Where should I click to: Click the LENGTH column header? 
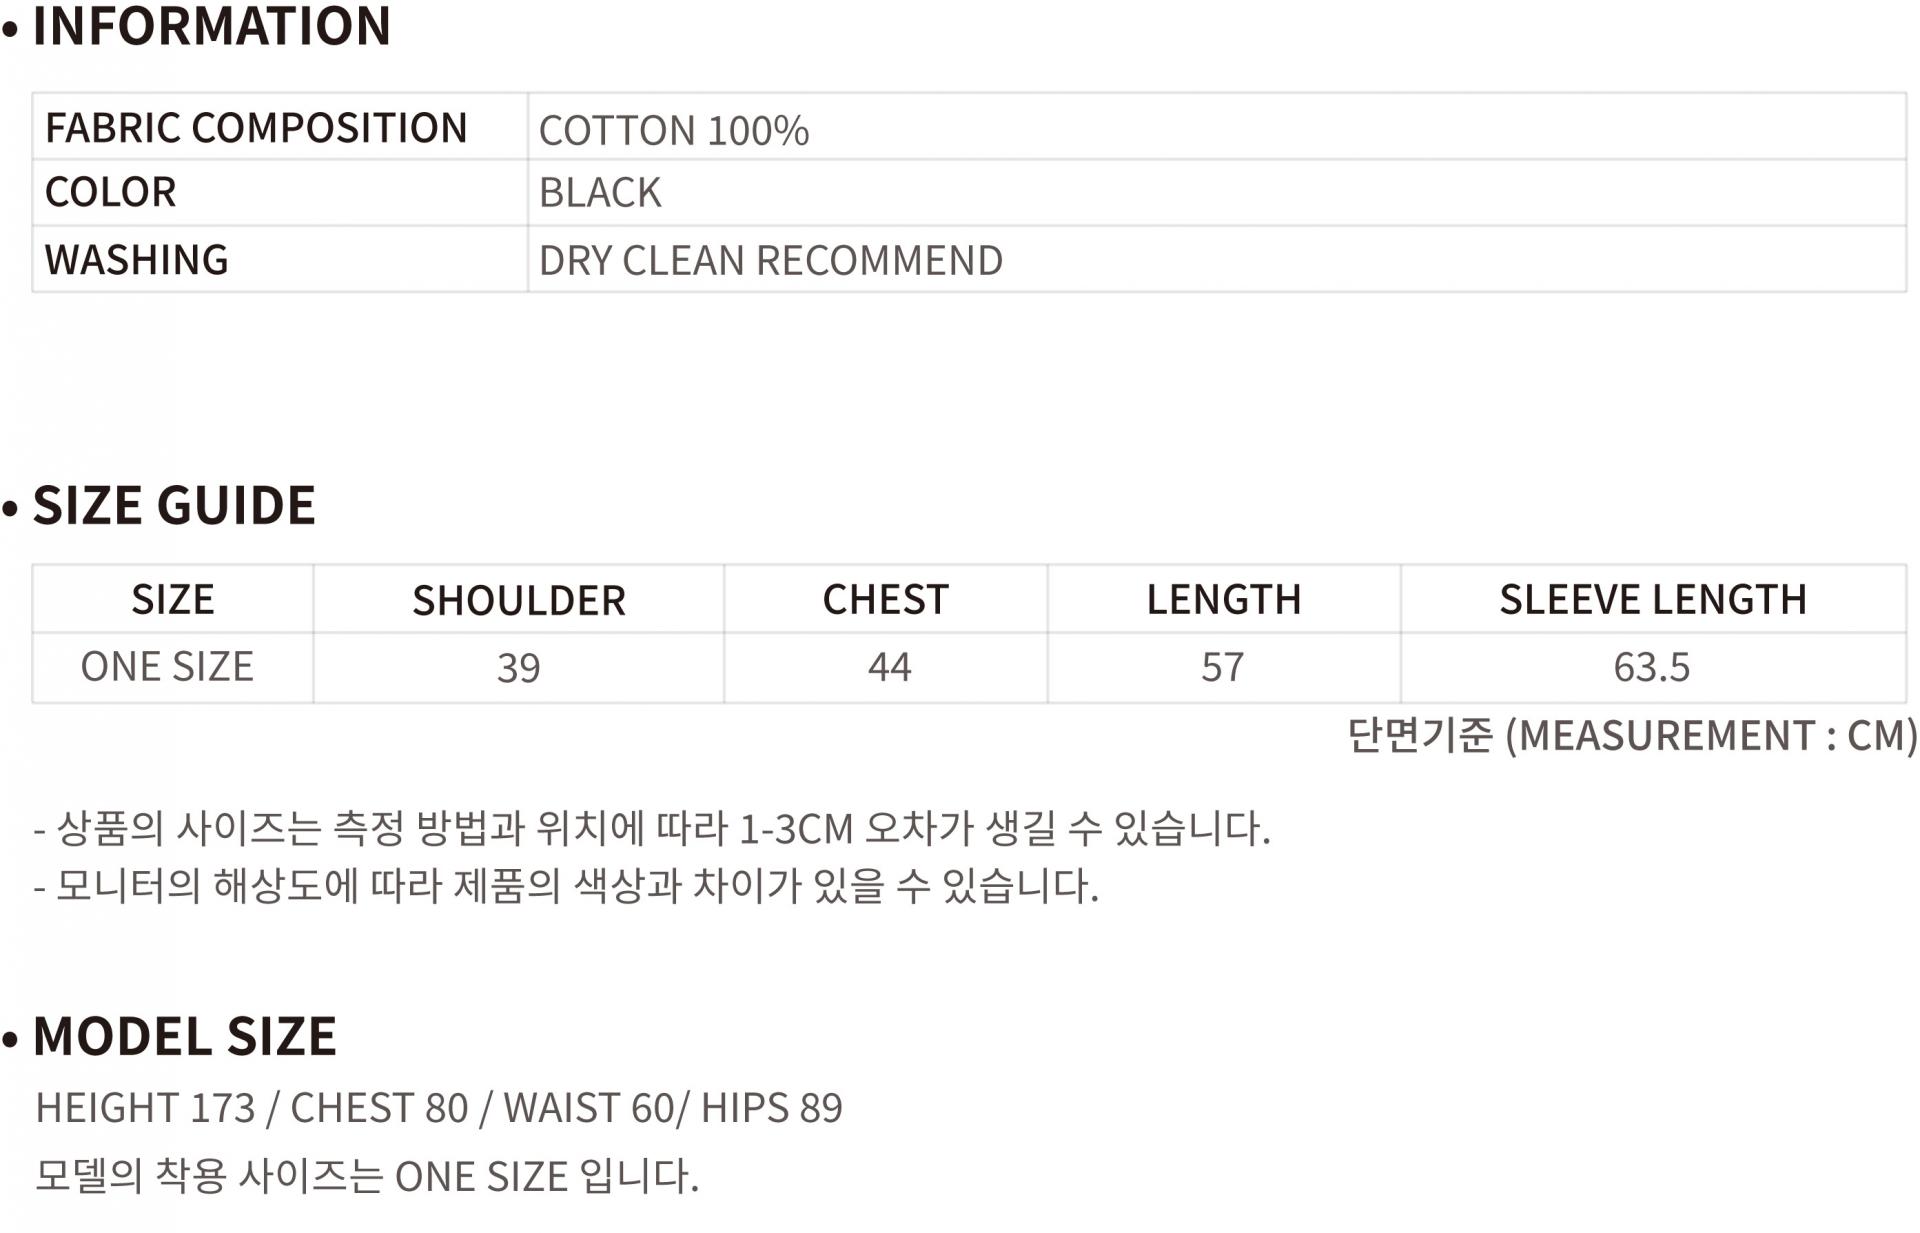point(1223,600)
